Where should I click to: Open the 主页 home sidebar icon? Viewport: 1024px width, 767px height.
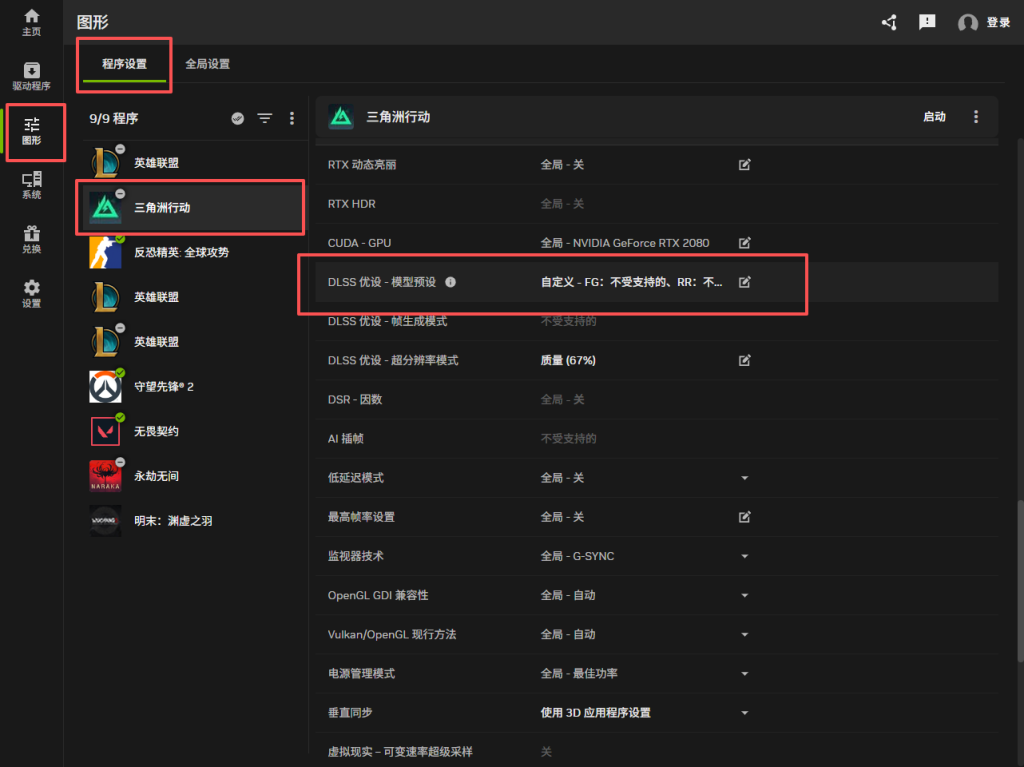point(32,22)
